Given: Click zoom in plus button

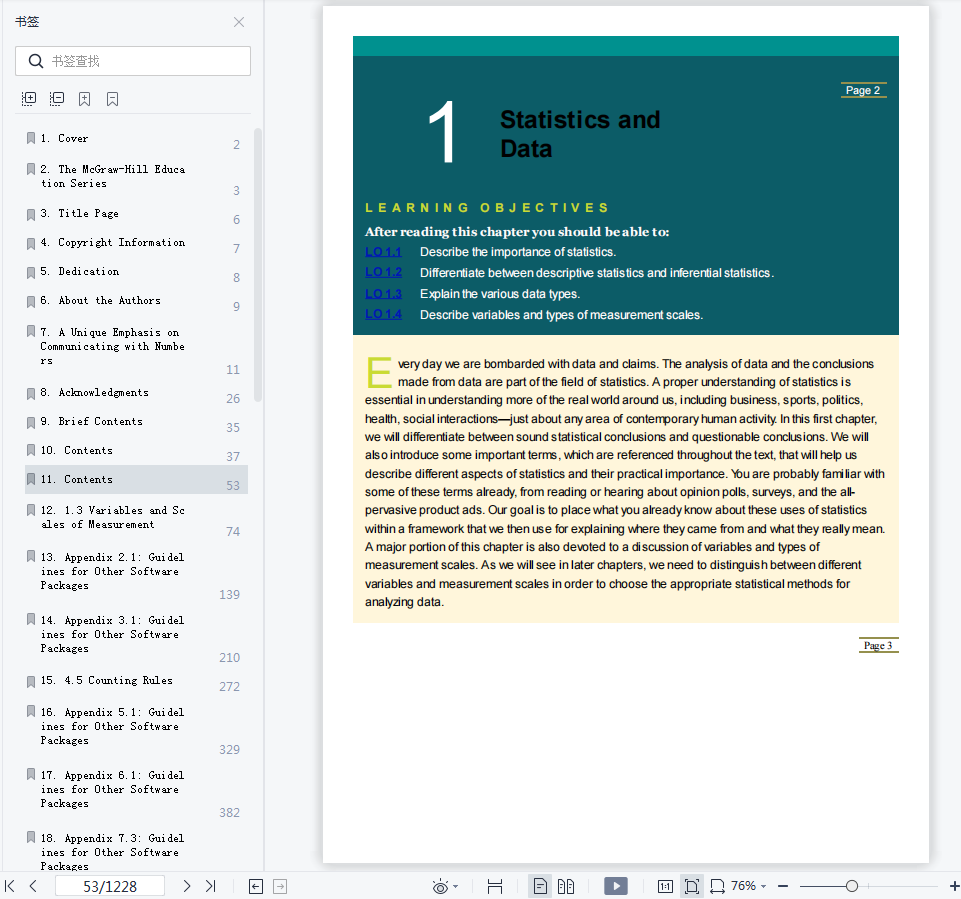Looking at the screenshot, I should [954, 886].
